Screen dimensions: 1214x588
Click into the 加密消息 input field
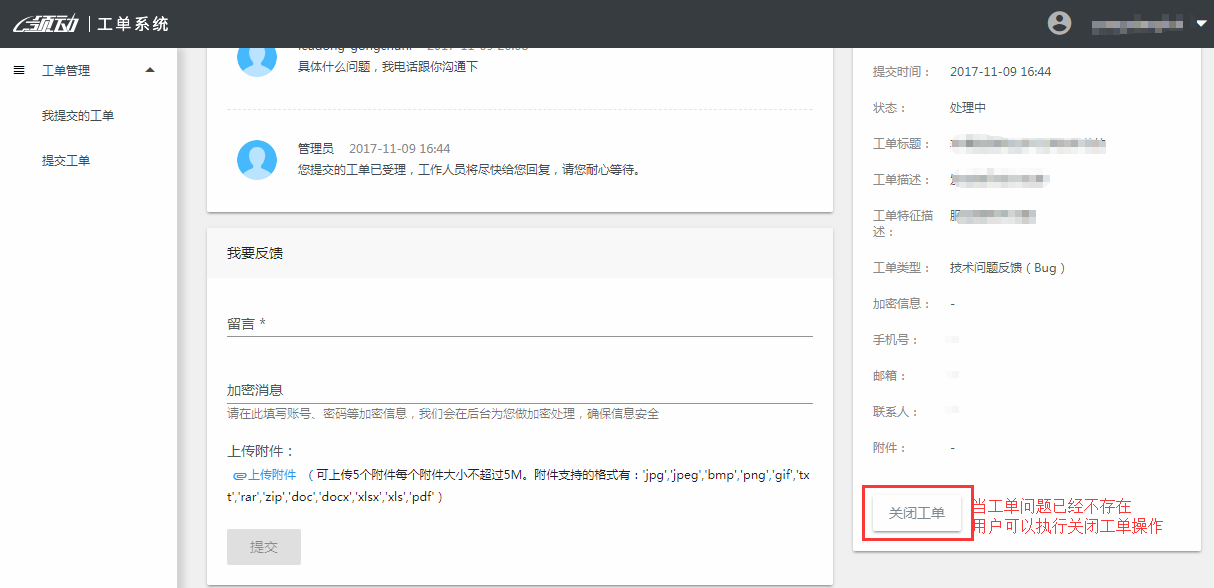point(519,391)
